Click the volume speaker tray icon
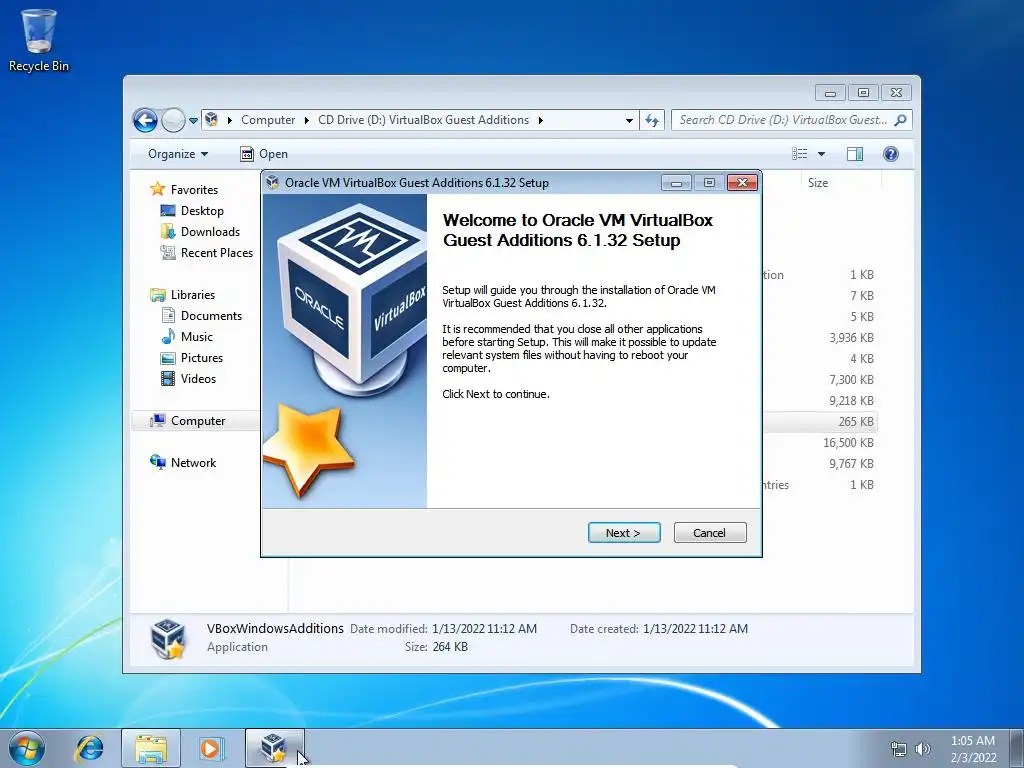 [x=923, y=749]
